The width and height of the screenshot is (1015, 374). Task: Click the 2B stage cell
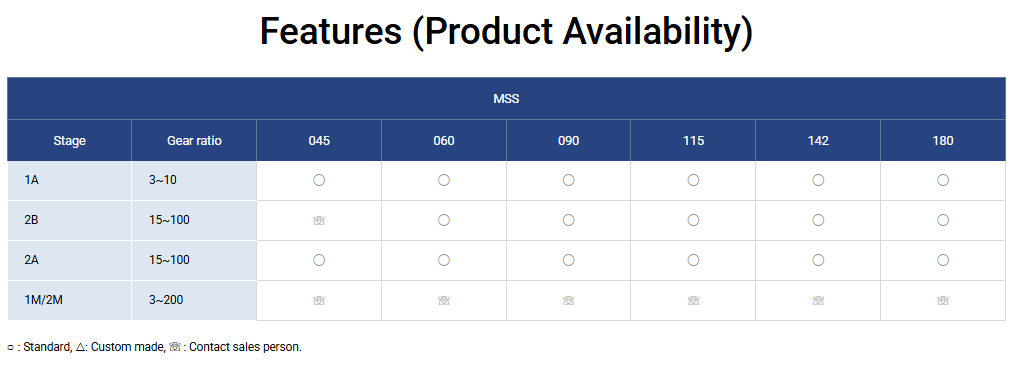69,220
